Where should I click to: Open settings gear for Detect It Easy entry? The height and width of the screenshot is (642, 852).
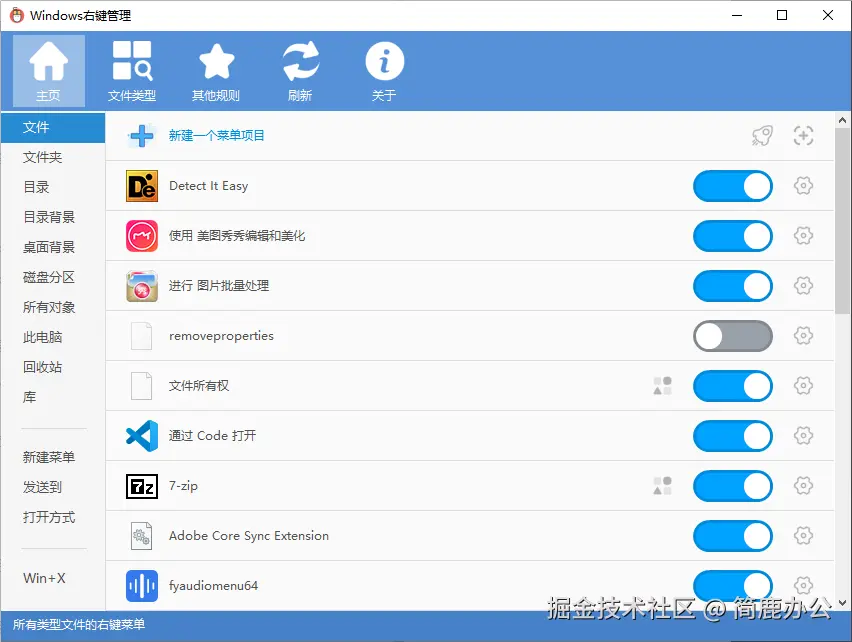tap(804, 186)
